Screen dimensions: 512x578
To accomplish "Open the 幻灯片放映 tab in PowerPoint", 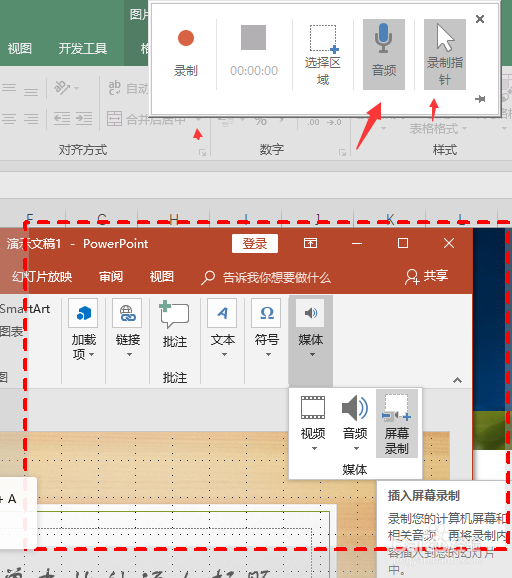I will (42, 276).
